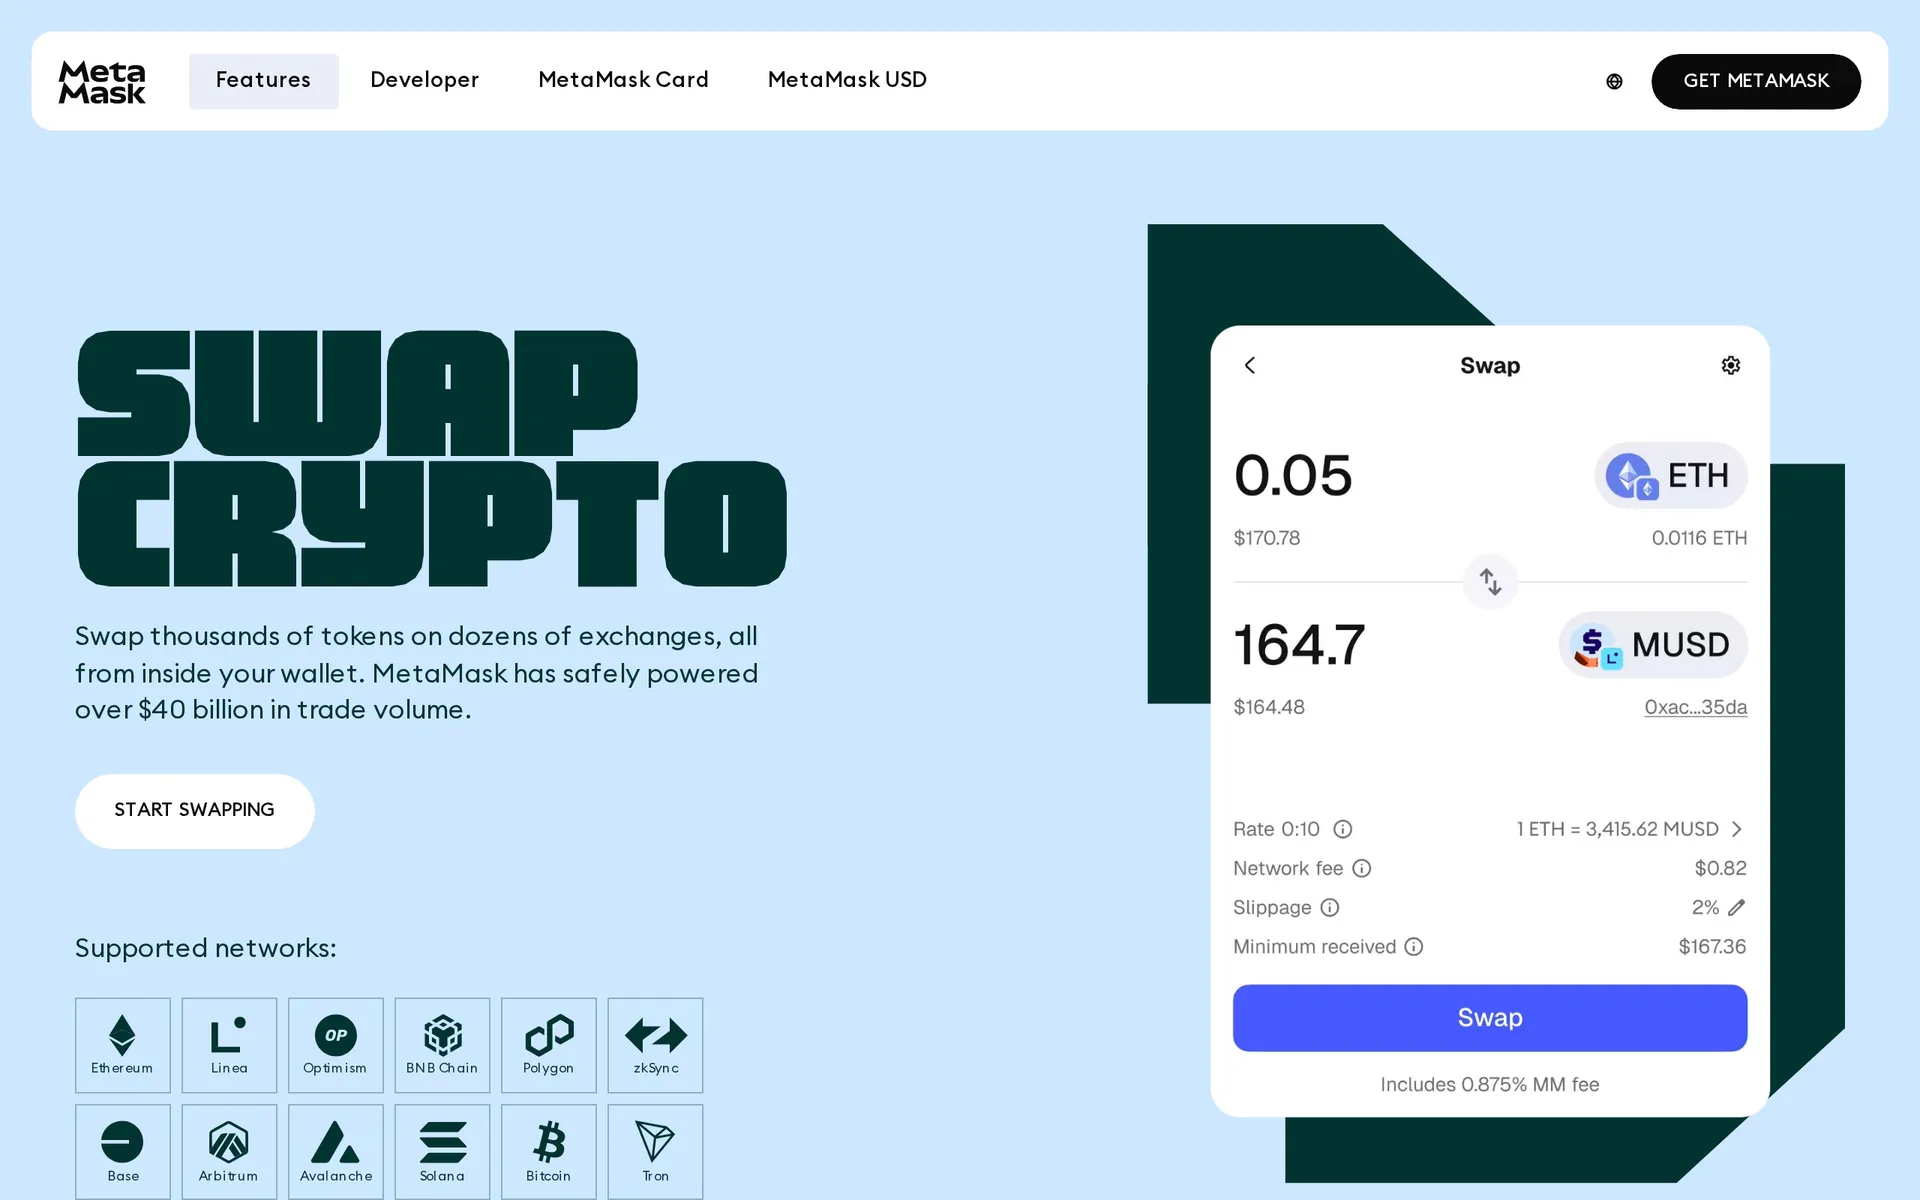Screen dimensions: 1920x1200
Task: Click the Rate info icon
Action: pos(1343,829)
